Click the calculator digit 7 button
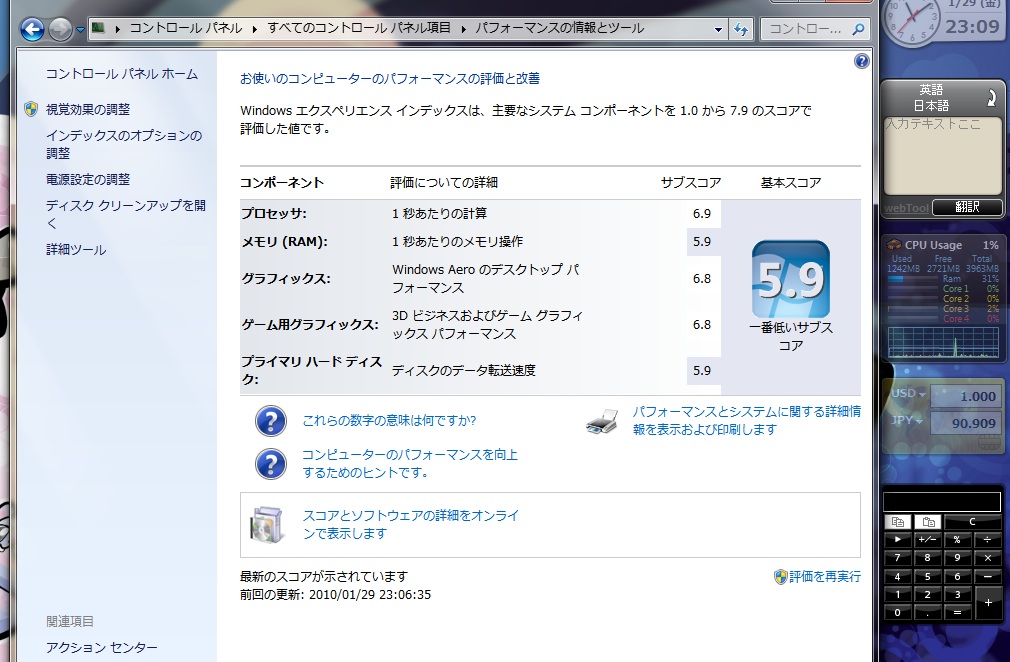Image resolution: width=1010 pixels, height=662 pixels. point(898,558)
